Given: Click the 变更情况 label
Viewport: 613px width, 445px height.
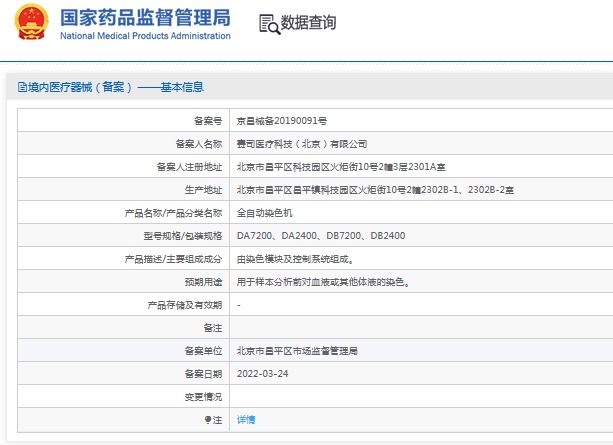Looking at the screenshot, I should pyautogui.click(x=203, y=397).
